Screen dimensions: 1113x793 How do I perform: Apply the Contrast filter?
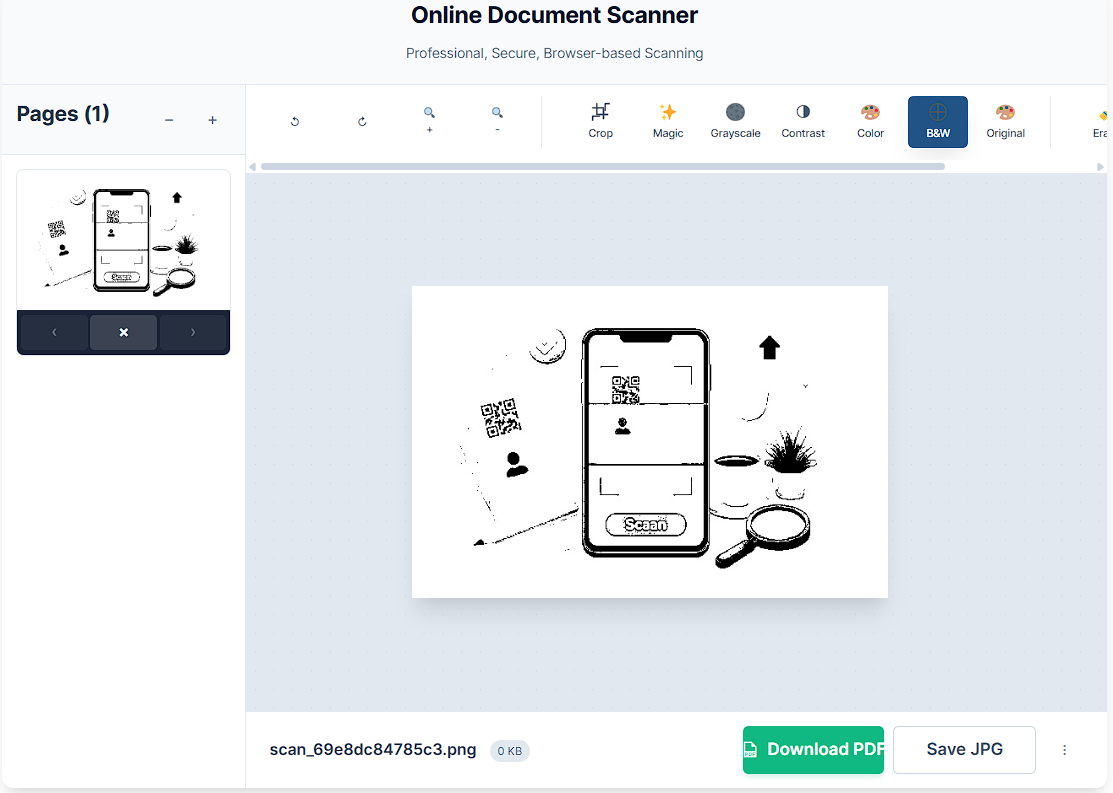point(803,121)
